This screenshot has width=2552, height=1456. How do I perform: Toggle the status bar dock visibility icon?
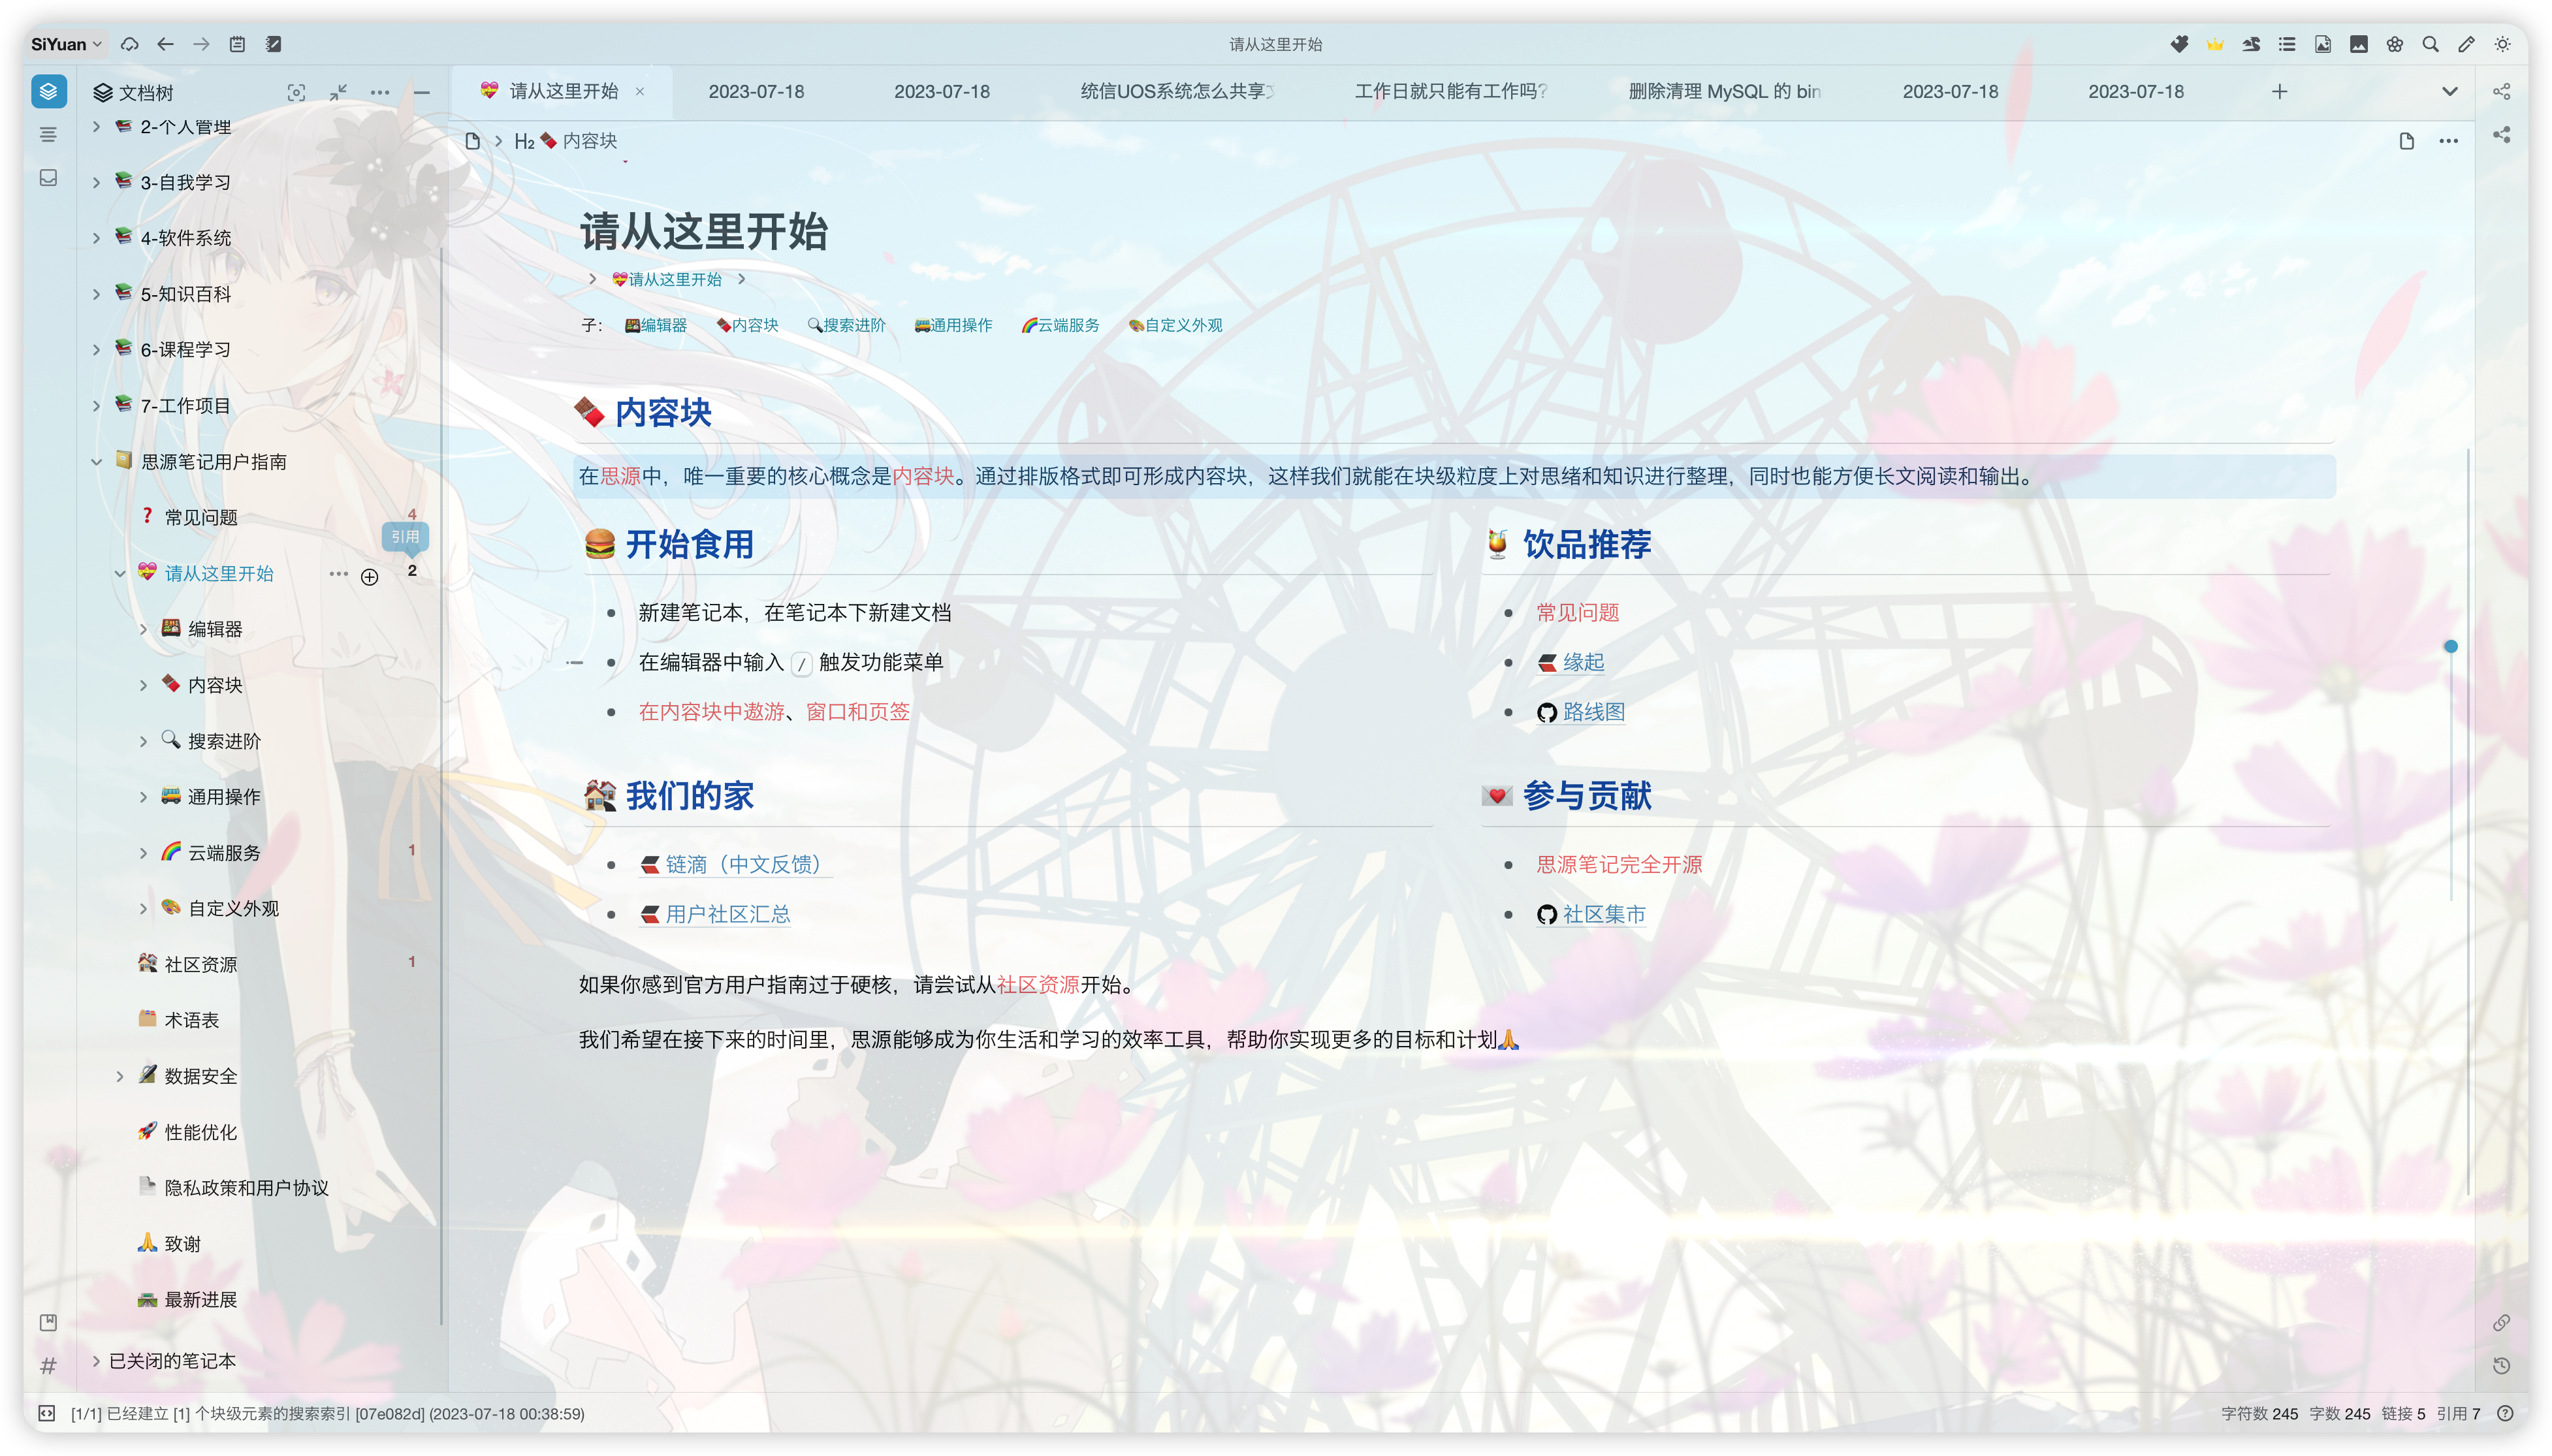[46, 1413]
